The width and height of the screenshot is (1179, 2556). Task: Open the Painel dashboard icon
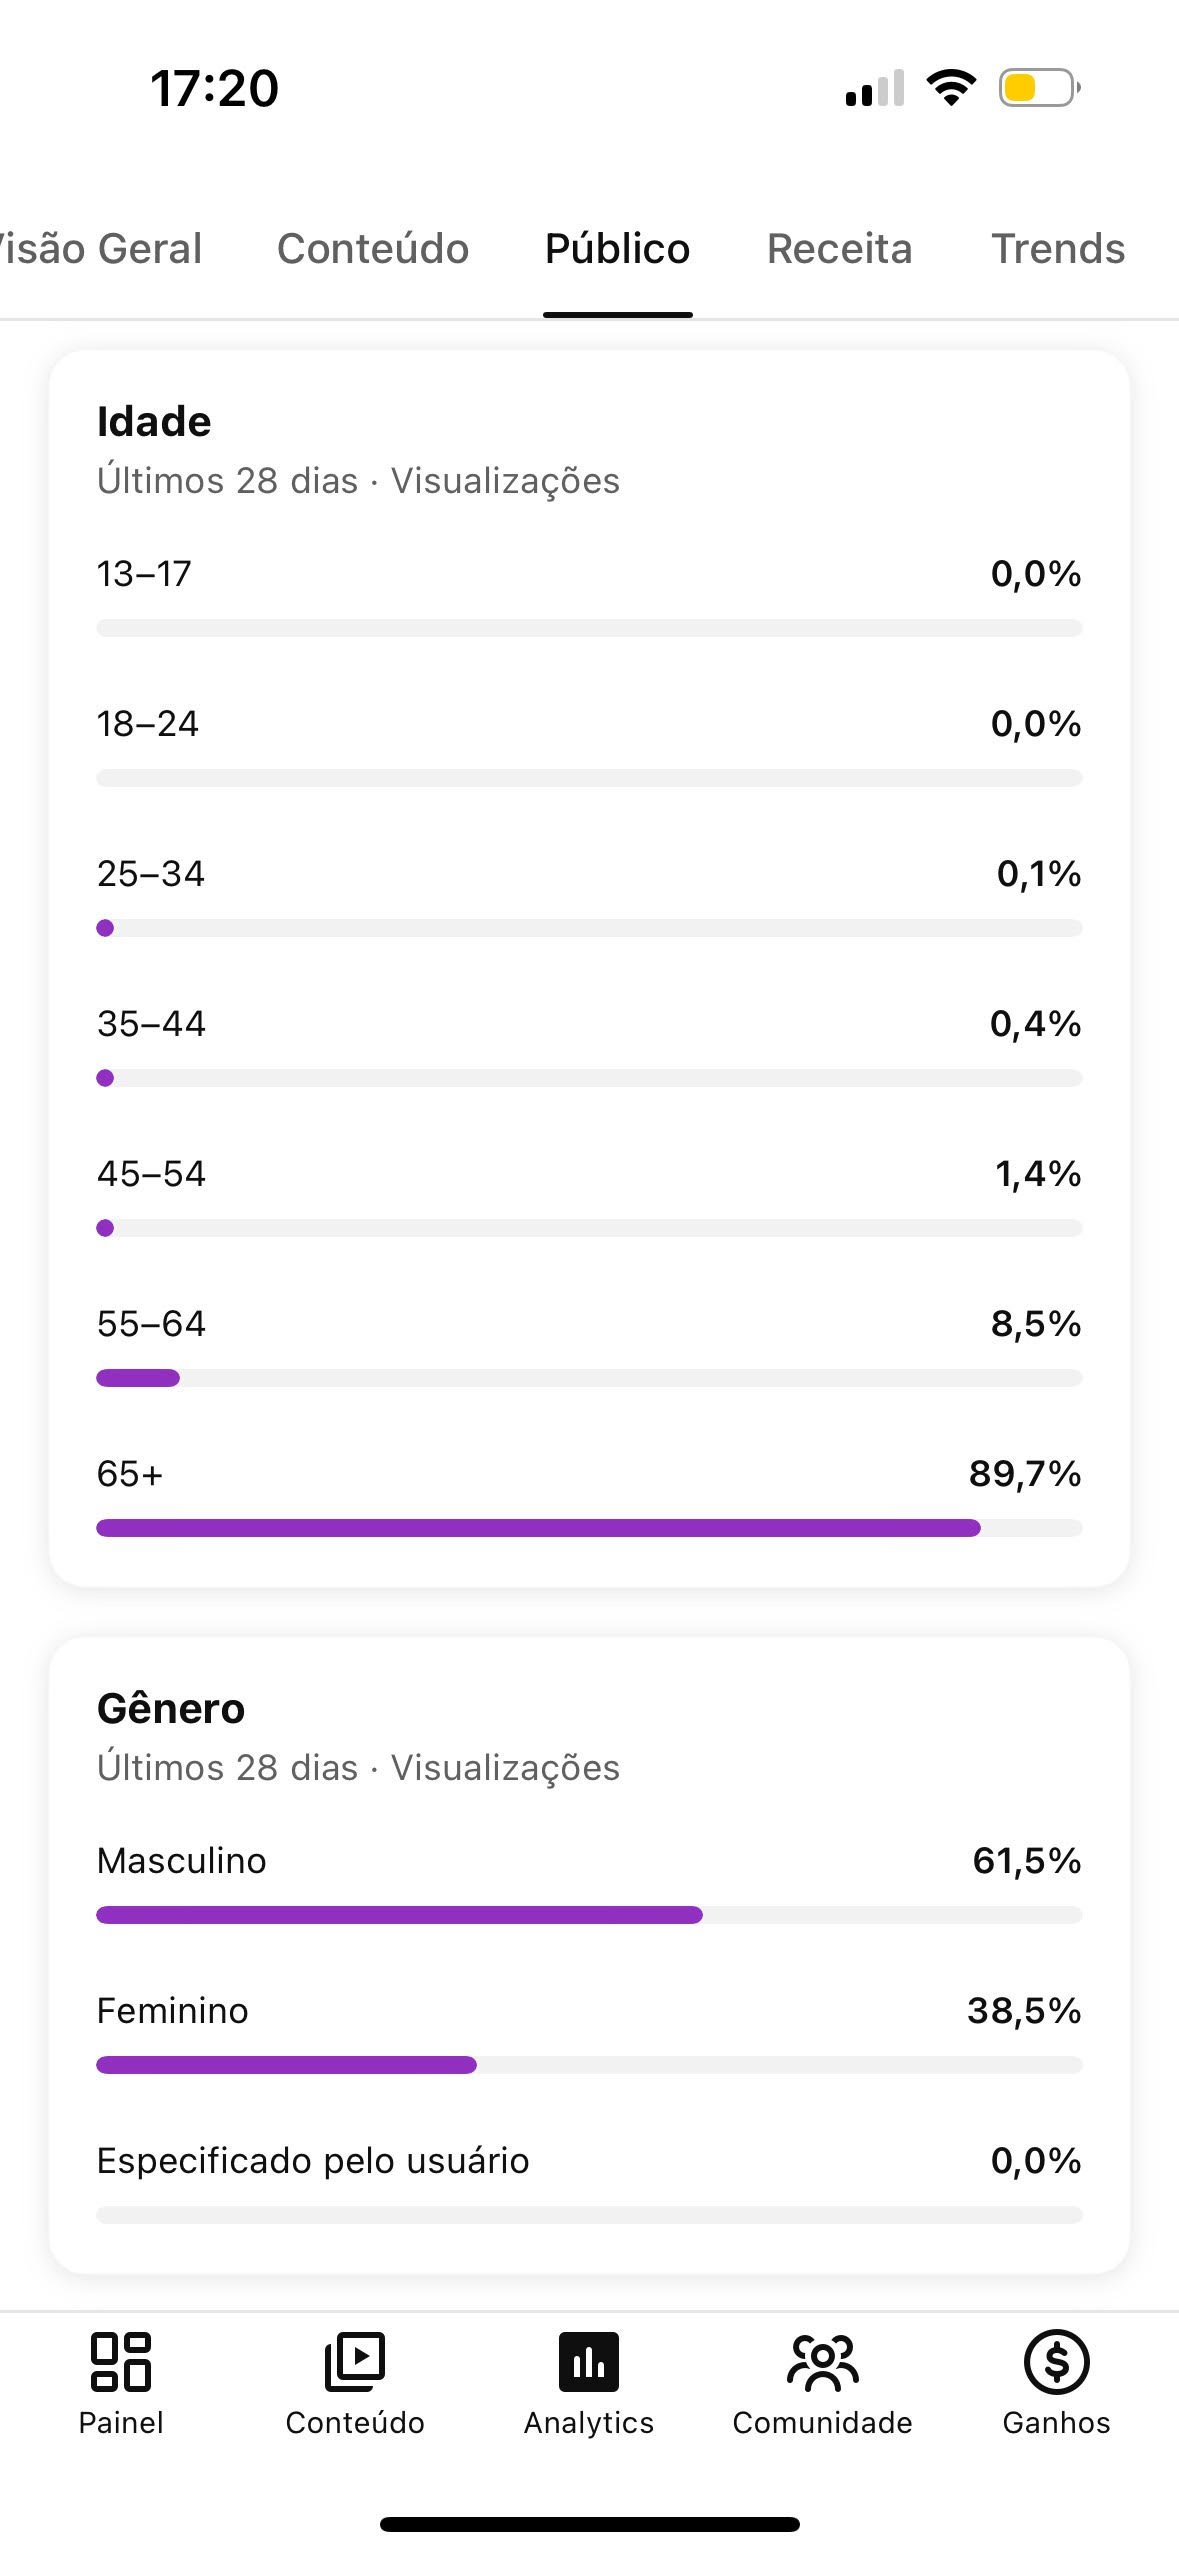[121, 2362]
